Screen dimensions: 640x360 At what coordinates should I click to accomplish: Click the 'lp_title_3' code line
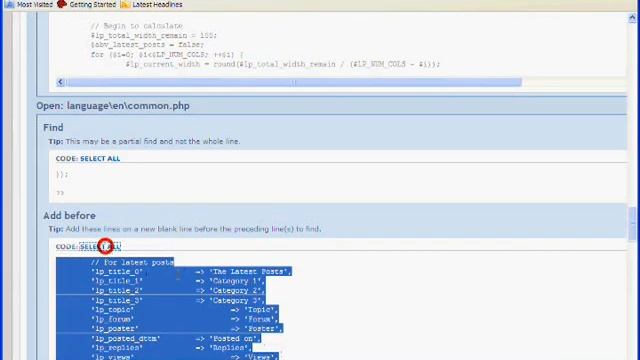178,300
